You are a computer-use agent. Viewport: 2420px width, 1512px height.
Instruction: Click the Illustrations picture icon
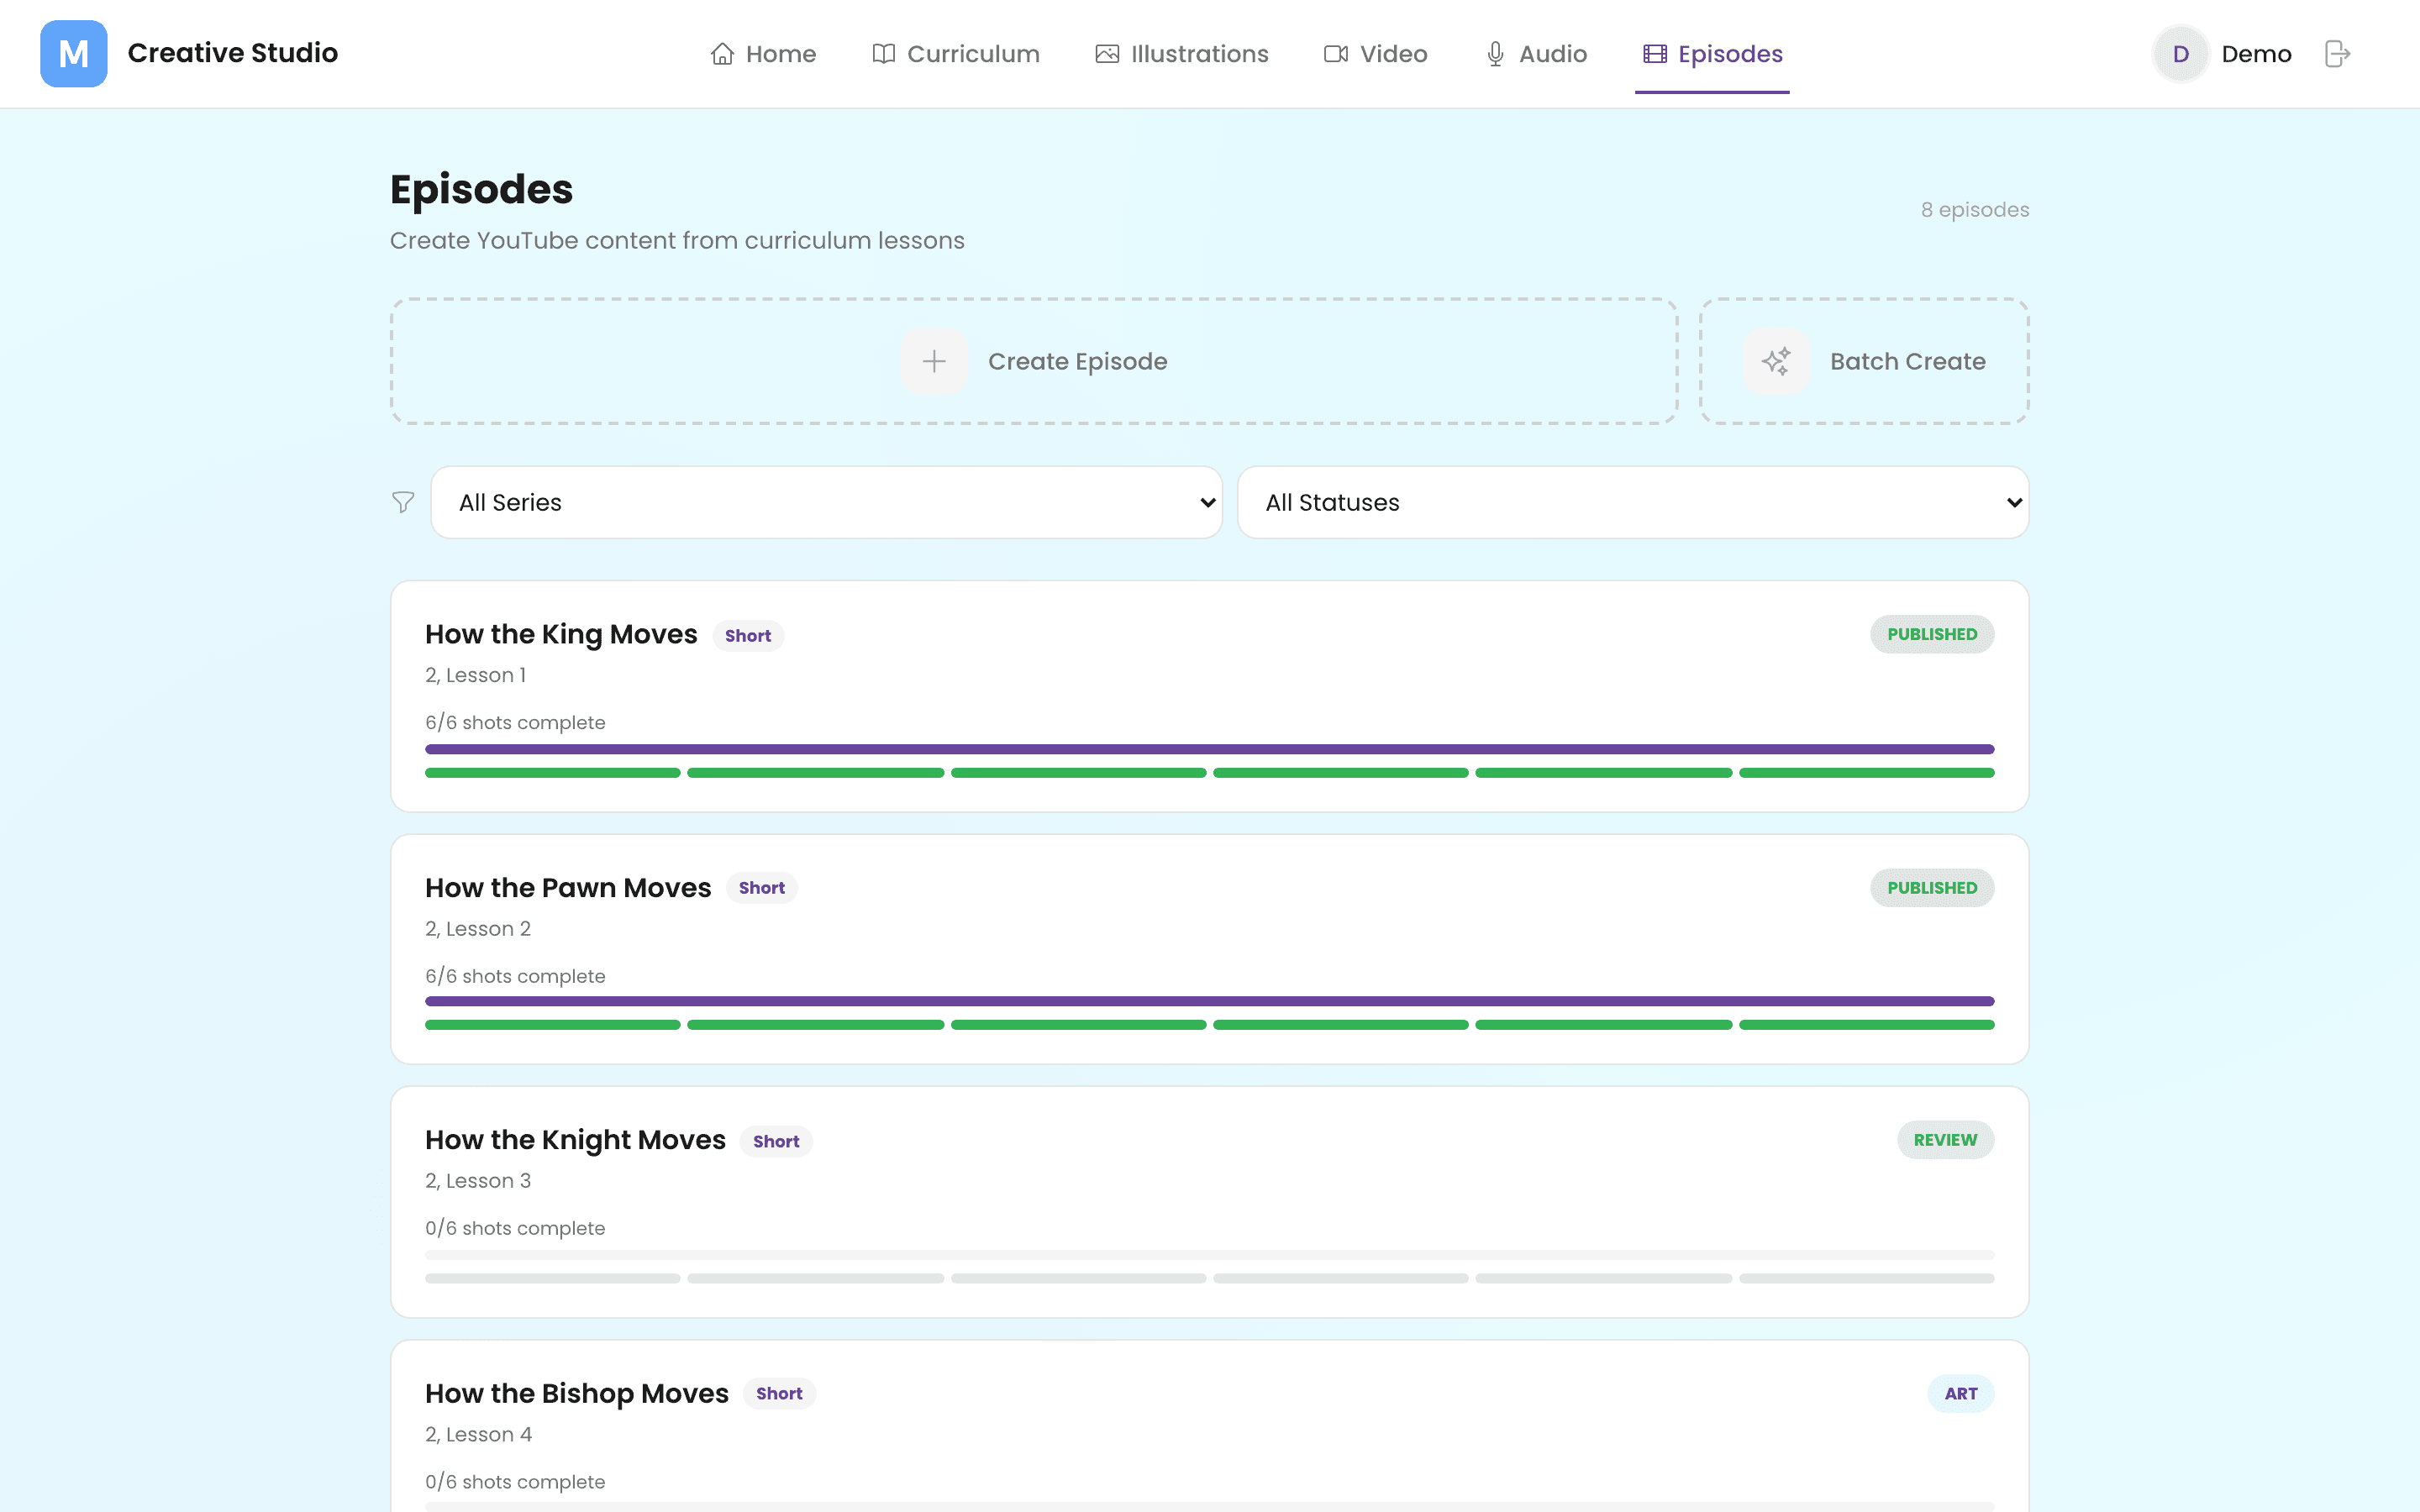[x=1107, y=54]
